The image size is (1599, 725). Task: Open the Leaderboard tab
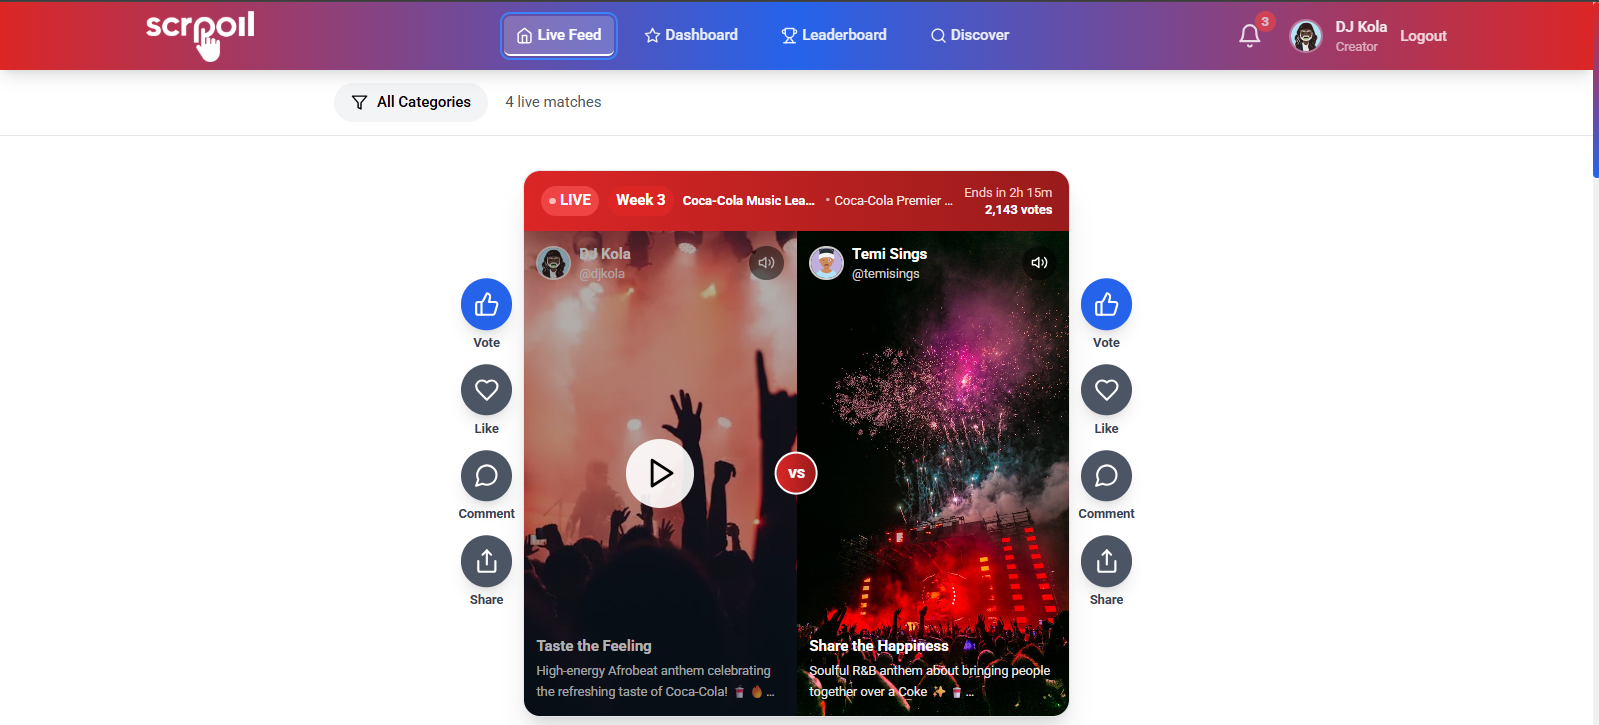(834, 35)
